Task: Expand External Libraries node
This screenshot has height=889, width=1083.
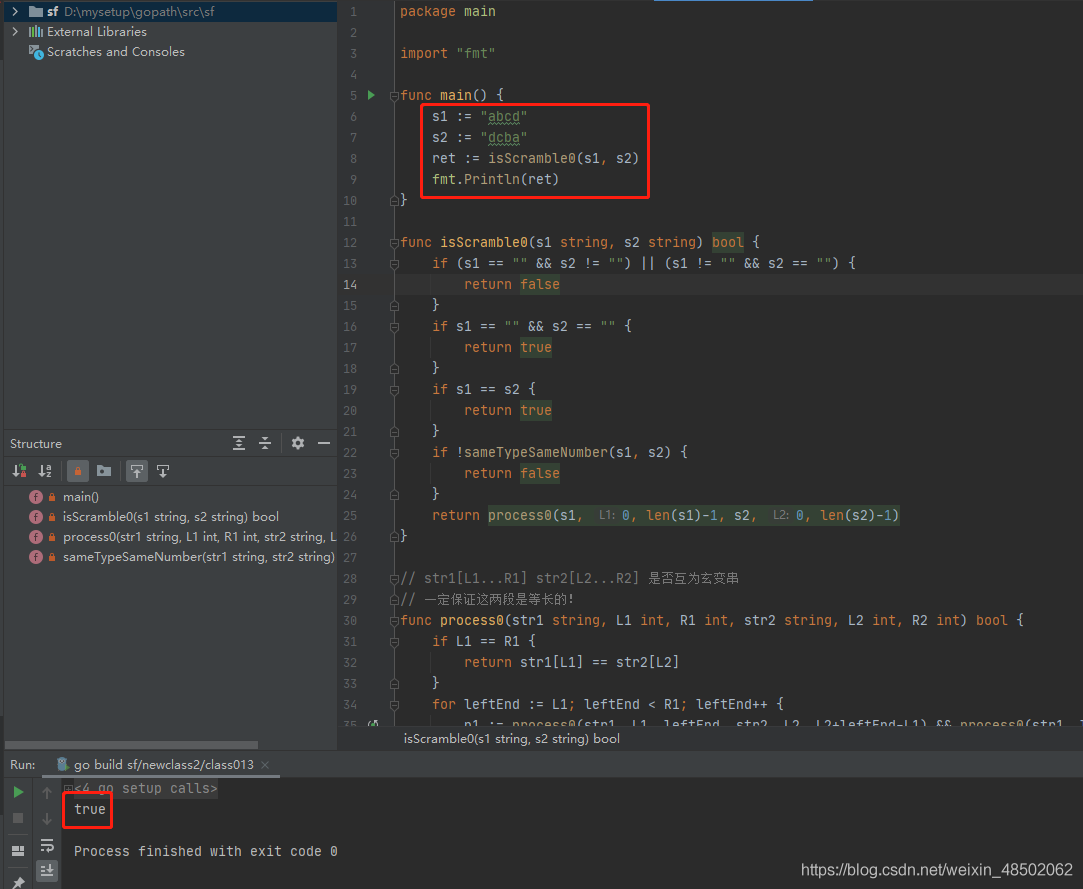Action: pyautogui.click(x=15, y=32)
